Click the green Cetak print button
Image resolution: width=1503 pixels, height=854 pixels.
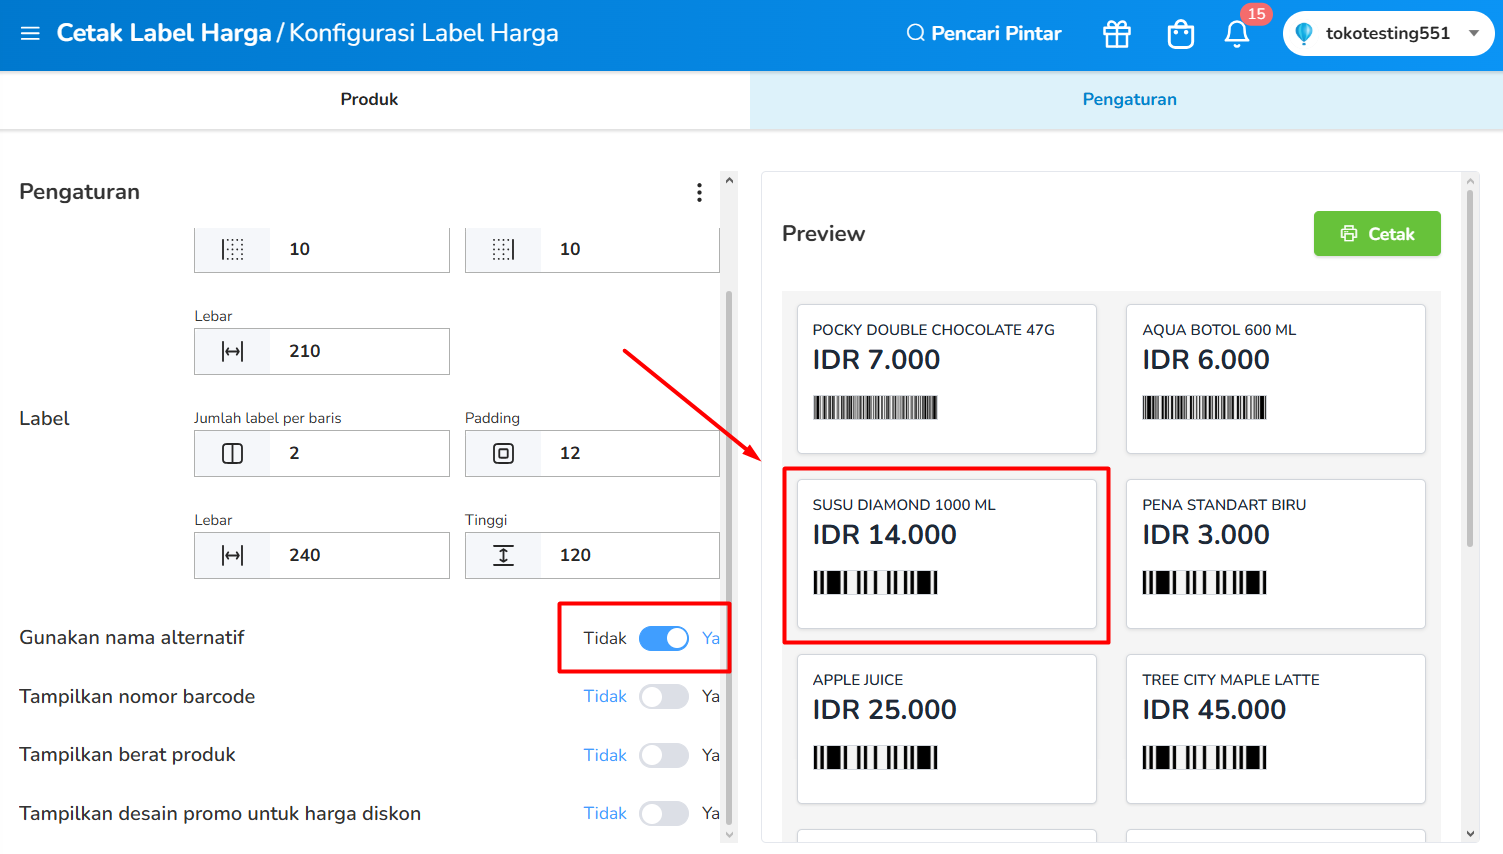(1377, 233)
